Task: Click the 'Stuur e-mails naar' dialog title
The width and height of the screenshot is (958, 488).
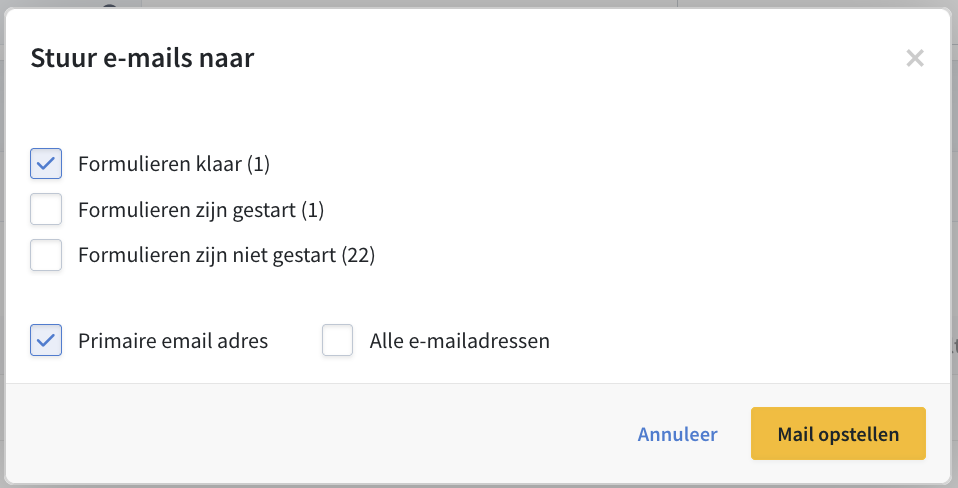Action: 142,58
